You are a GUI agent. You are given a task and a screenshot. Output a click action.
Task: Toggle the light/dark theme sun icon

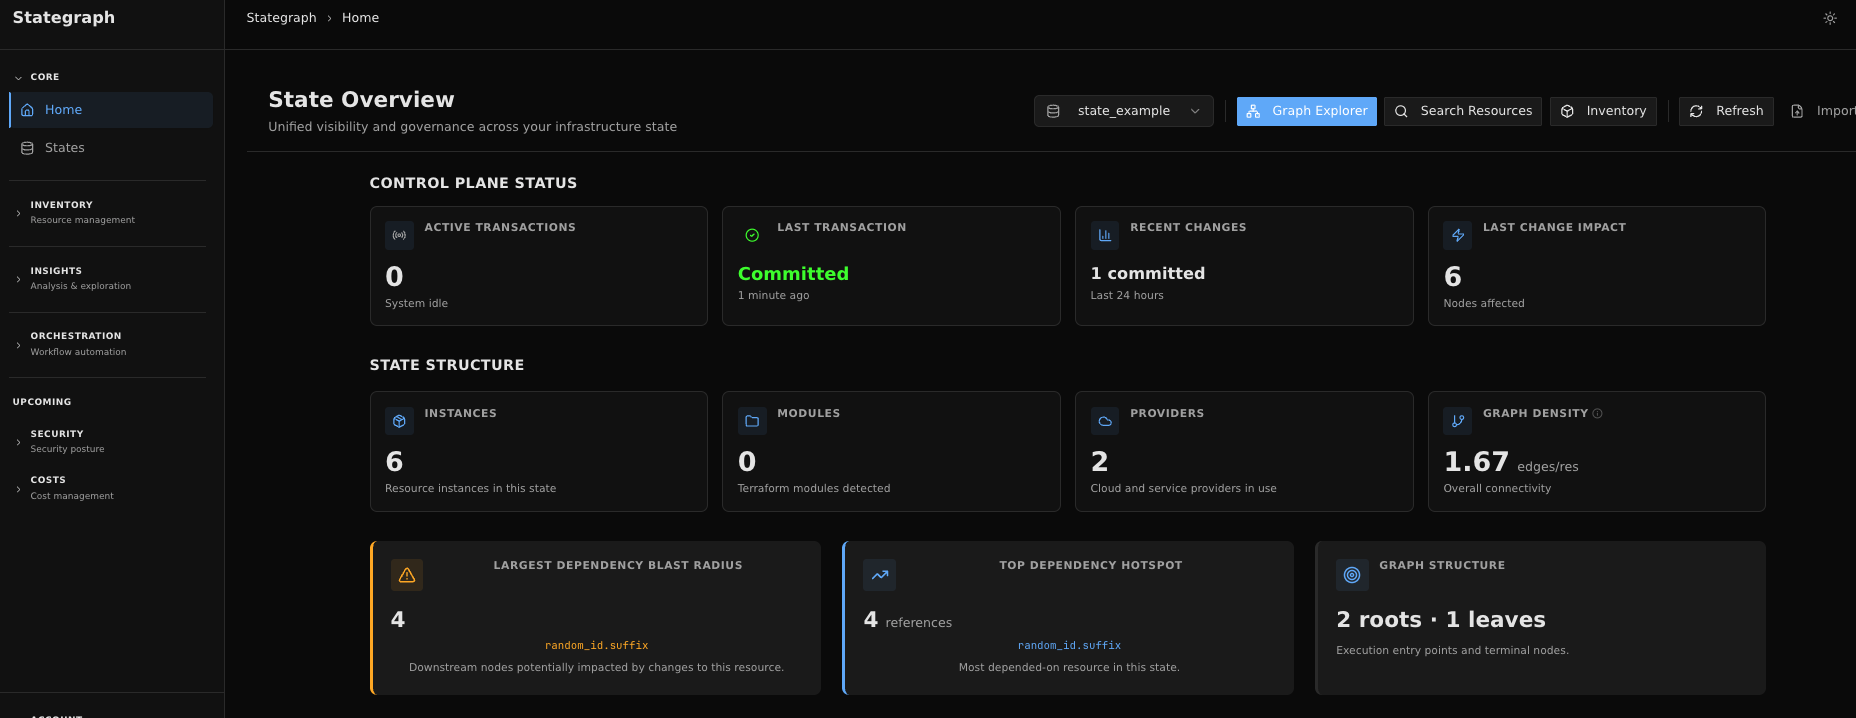pos(1830,18)
